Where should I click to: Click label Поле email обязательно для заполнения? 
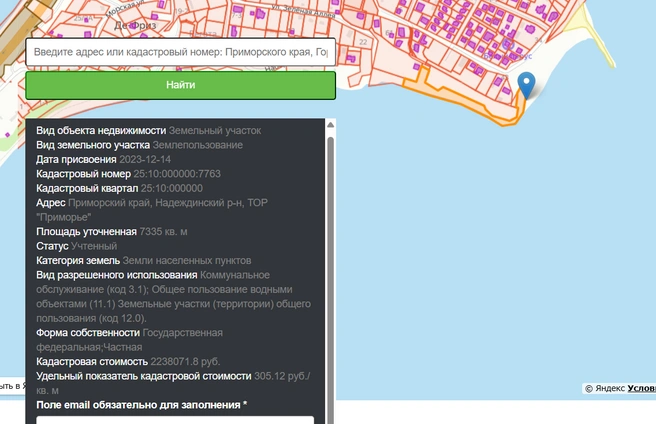pyautogui.click(x=141, y=405)
